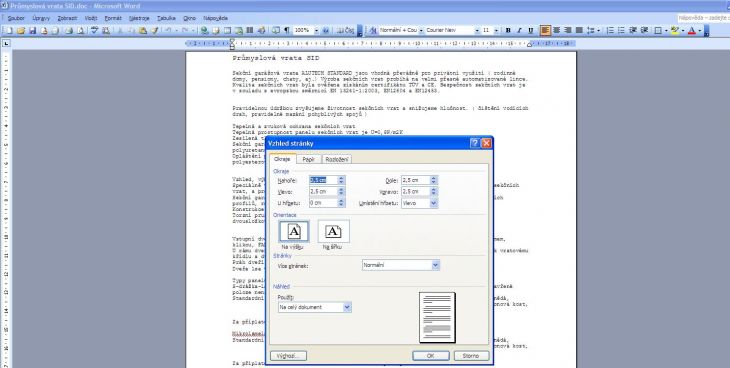Open the Použít Na celý dokument dropdown
Screen dimensions: 730x368
click(x=347, y=307)
